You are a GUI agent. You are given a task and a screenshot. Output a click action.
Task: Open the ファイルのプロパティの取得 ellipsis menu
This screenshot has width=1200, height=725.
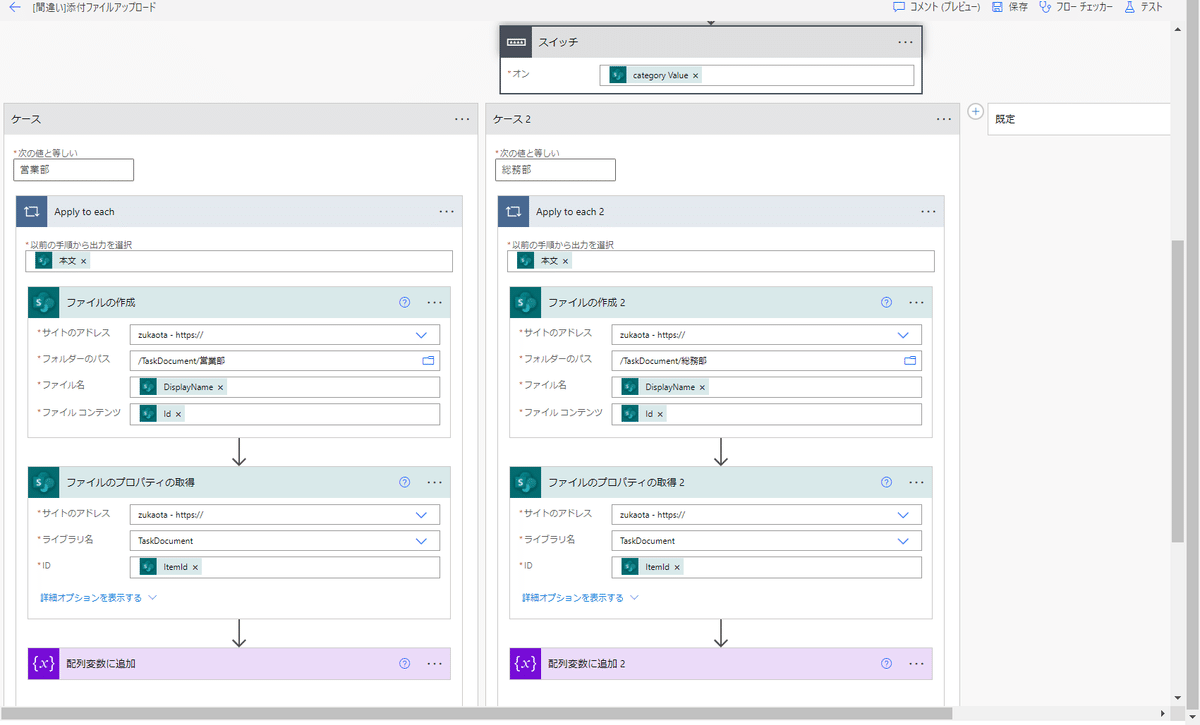434,482
